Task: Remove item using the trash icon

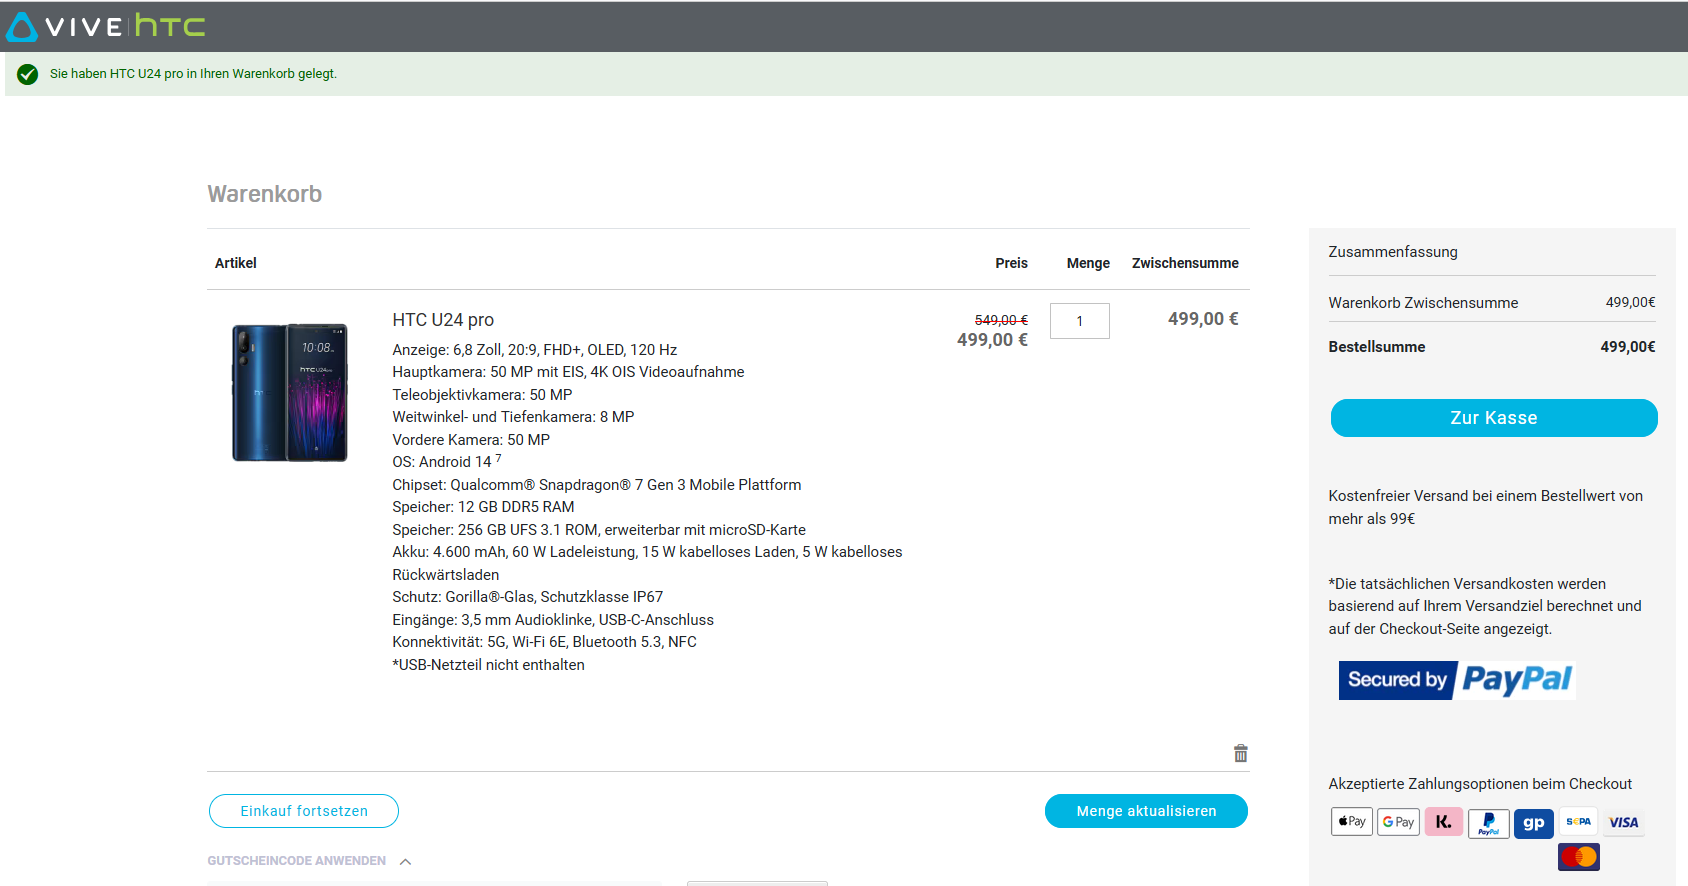Action: point(1240,753)
